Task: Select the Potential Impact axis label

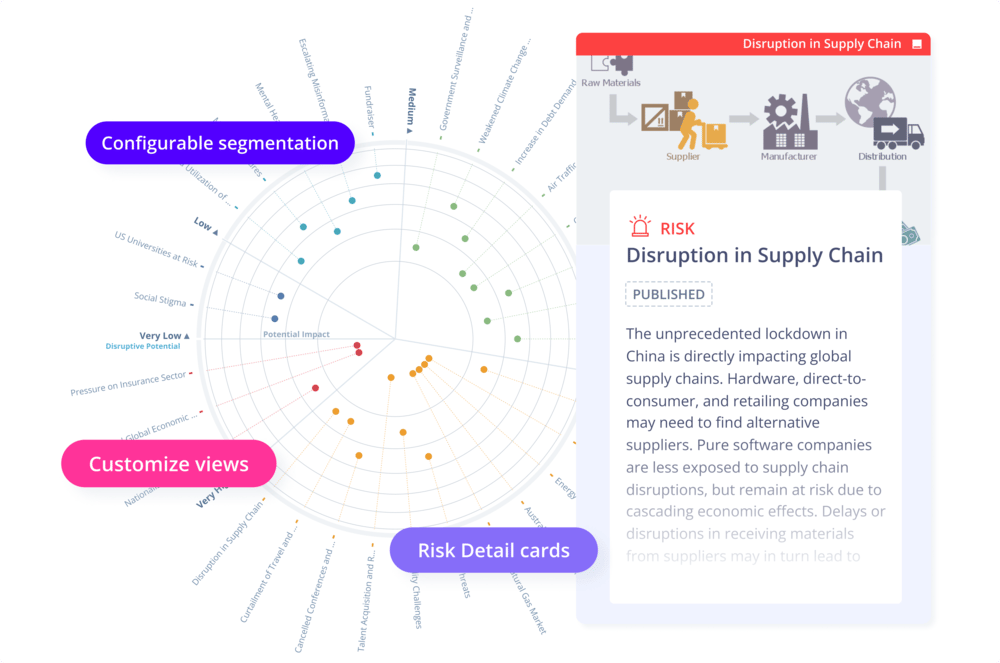Action: (296, 334)
